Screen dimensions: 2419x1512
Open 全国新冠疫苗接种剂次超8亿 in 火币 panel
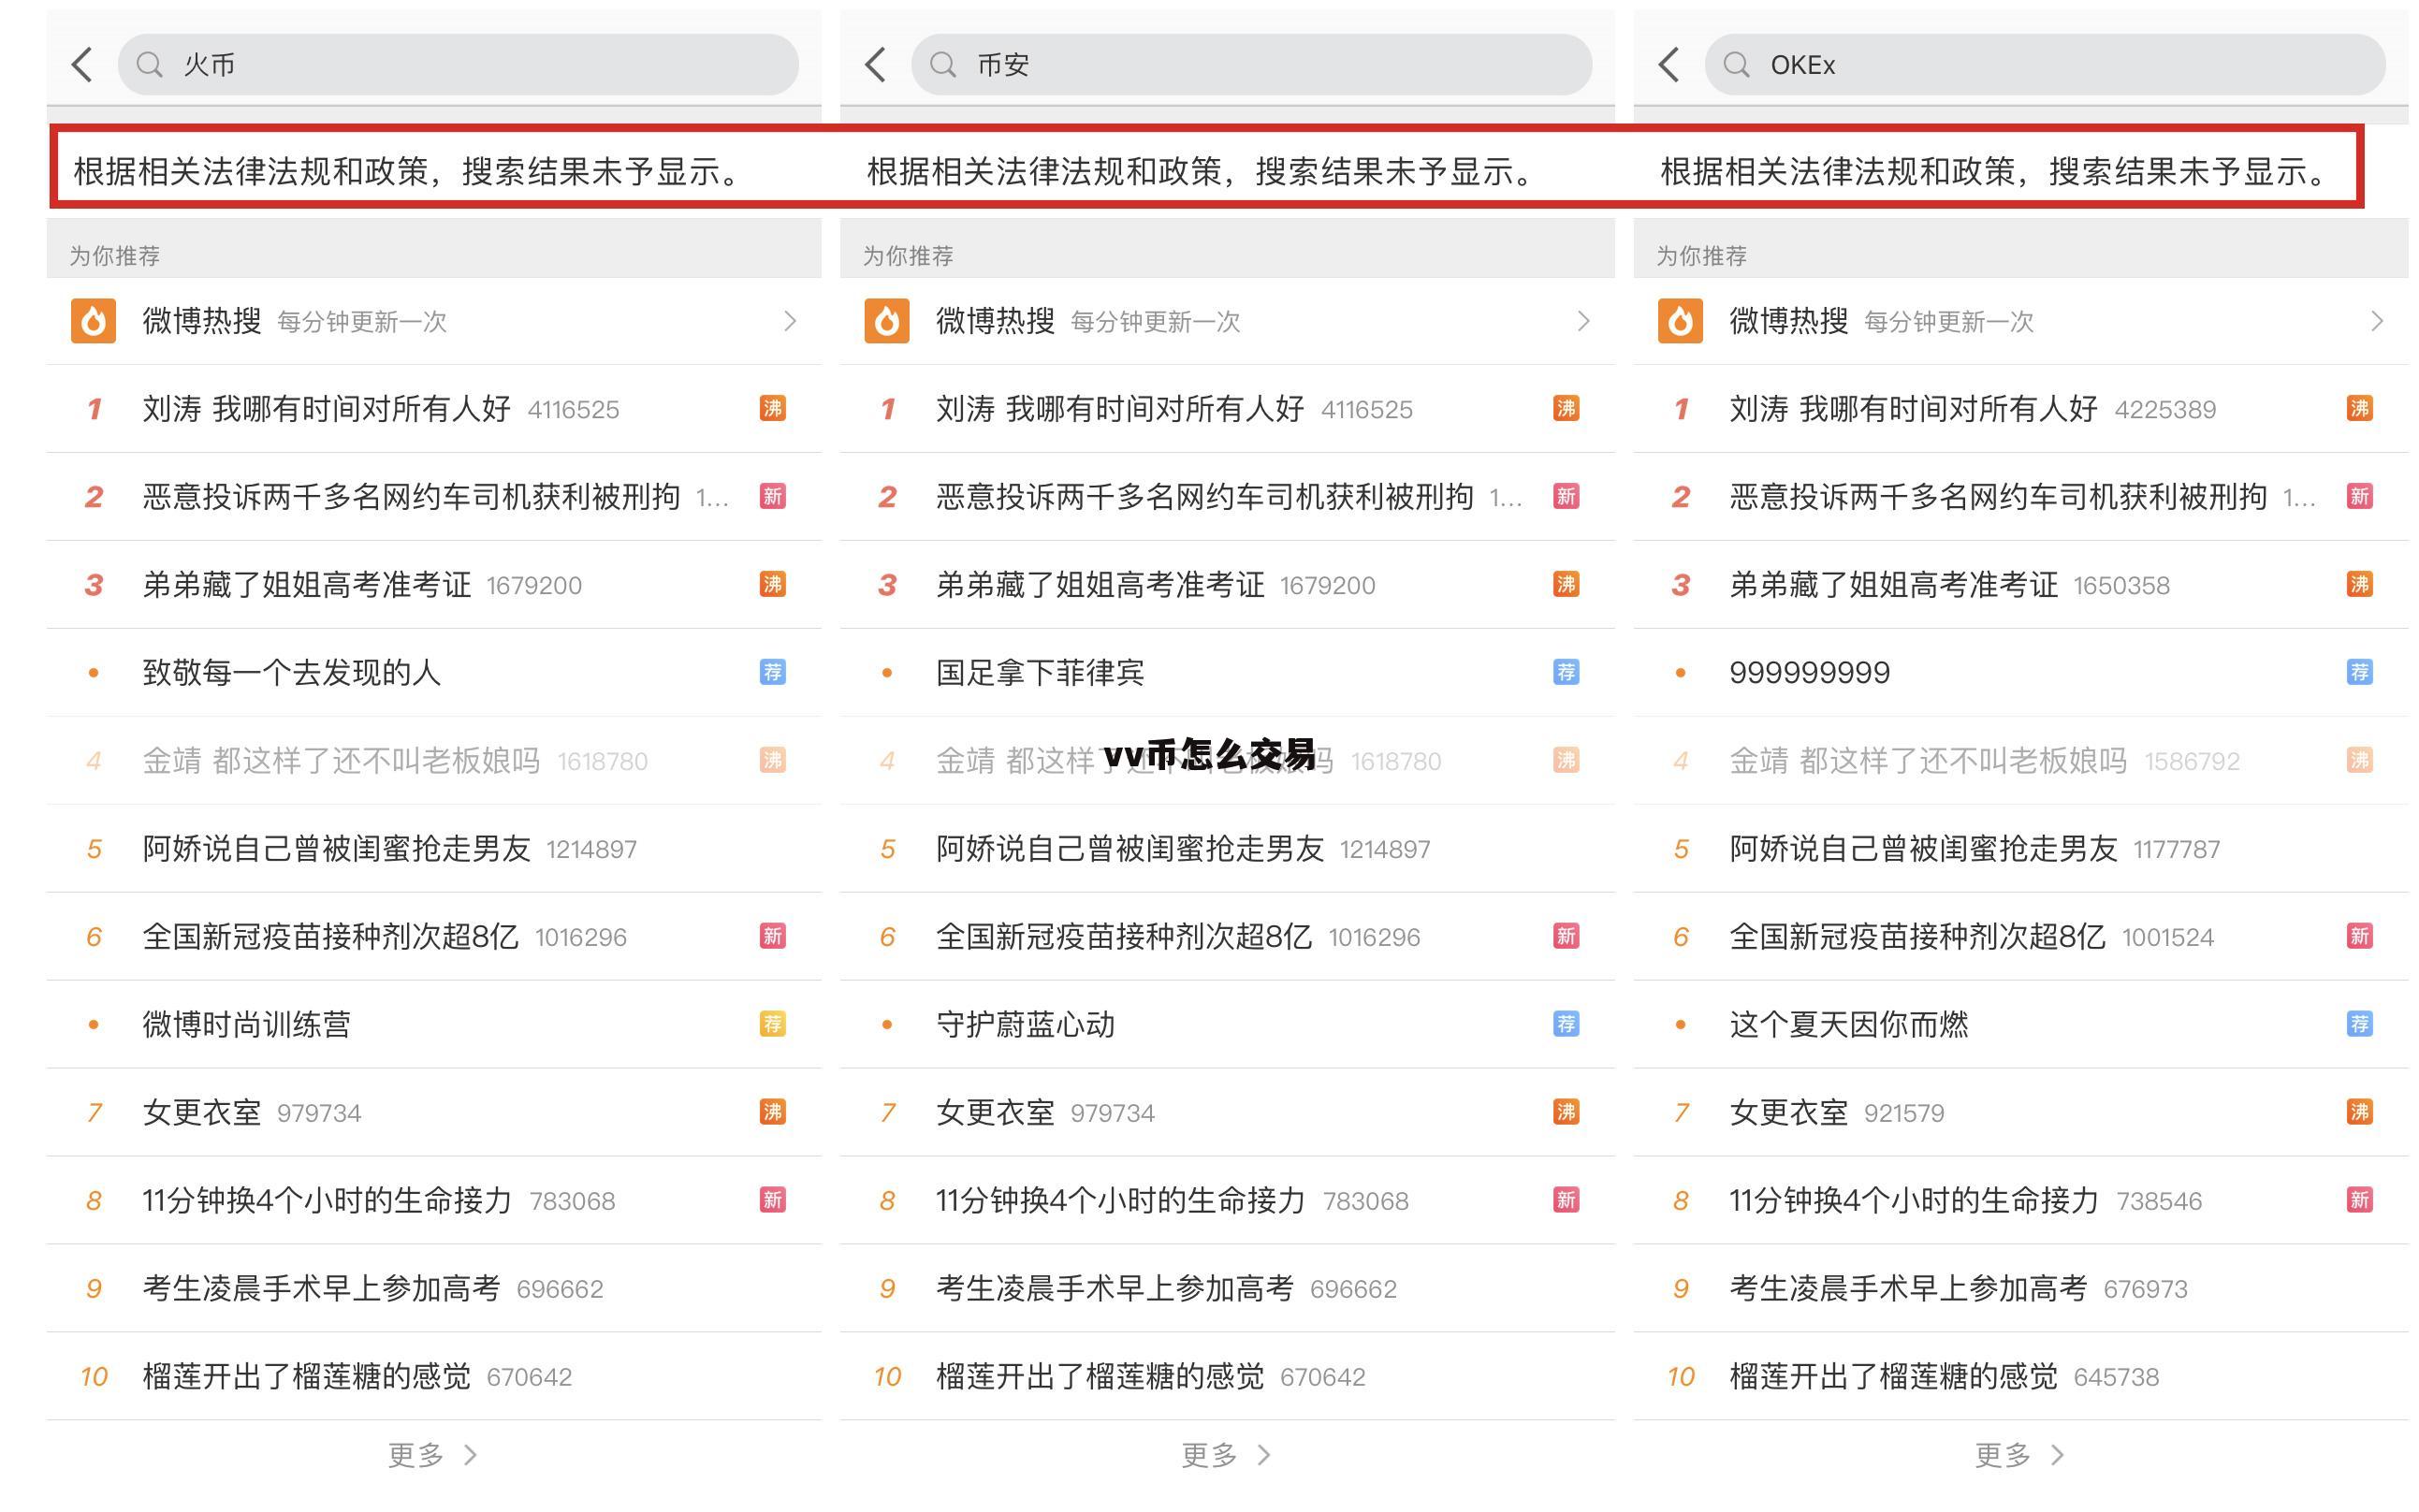click(330, 937)
